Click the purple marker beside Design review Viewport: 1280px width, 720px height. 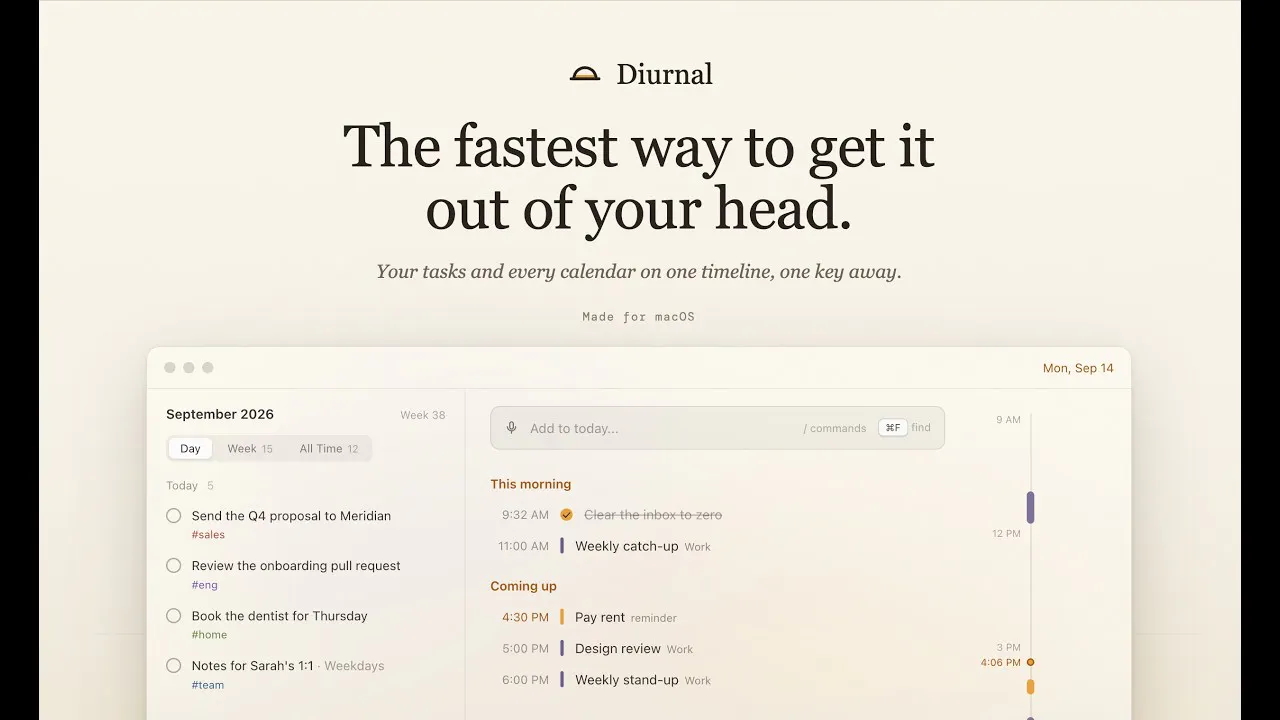pos(562,648)
